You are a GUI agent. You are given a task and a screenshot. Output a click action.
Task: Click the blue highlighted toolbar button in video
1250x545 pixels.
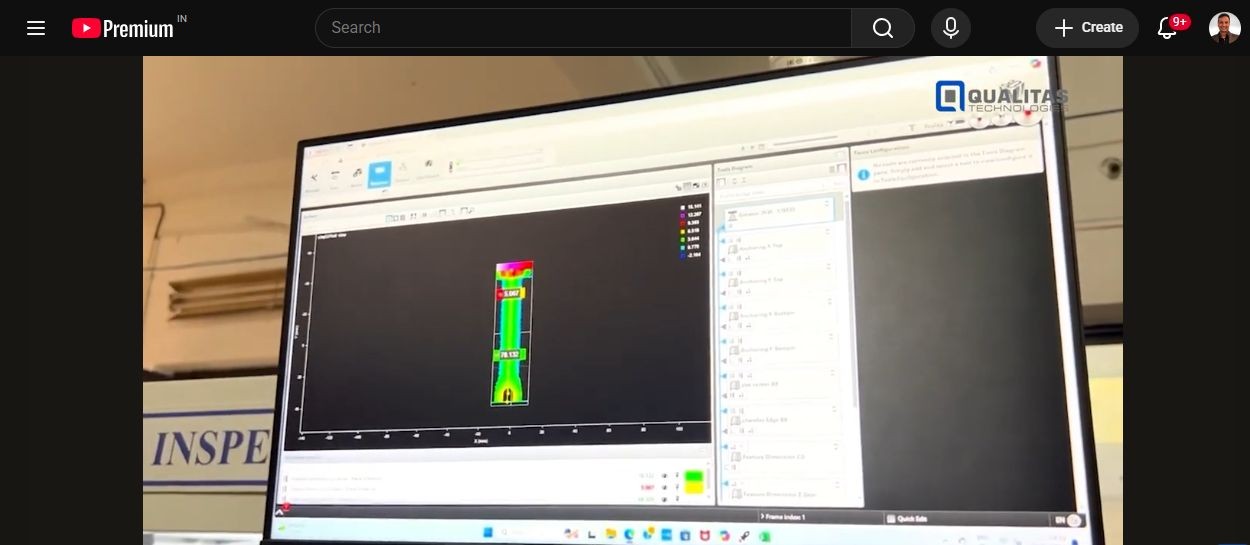[x=380, y=176]
